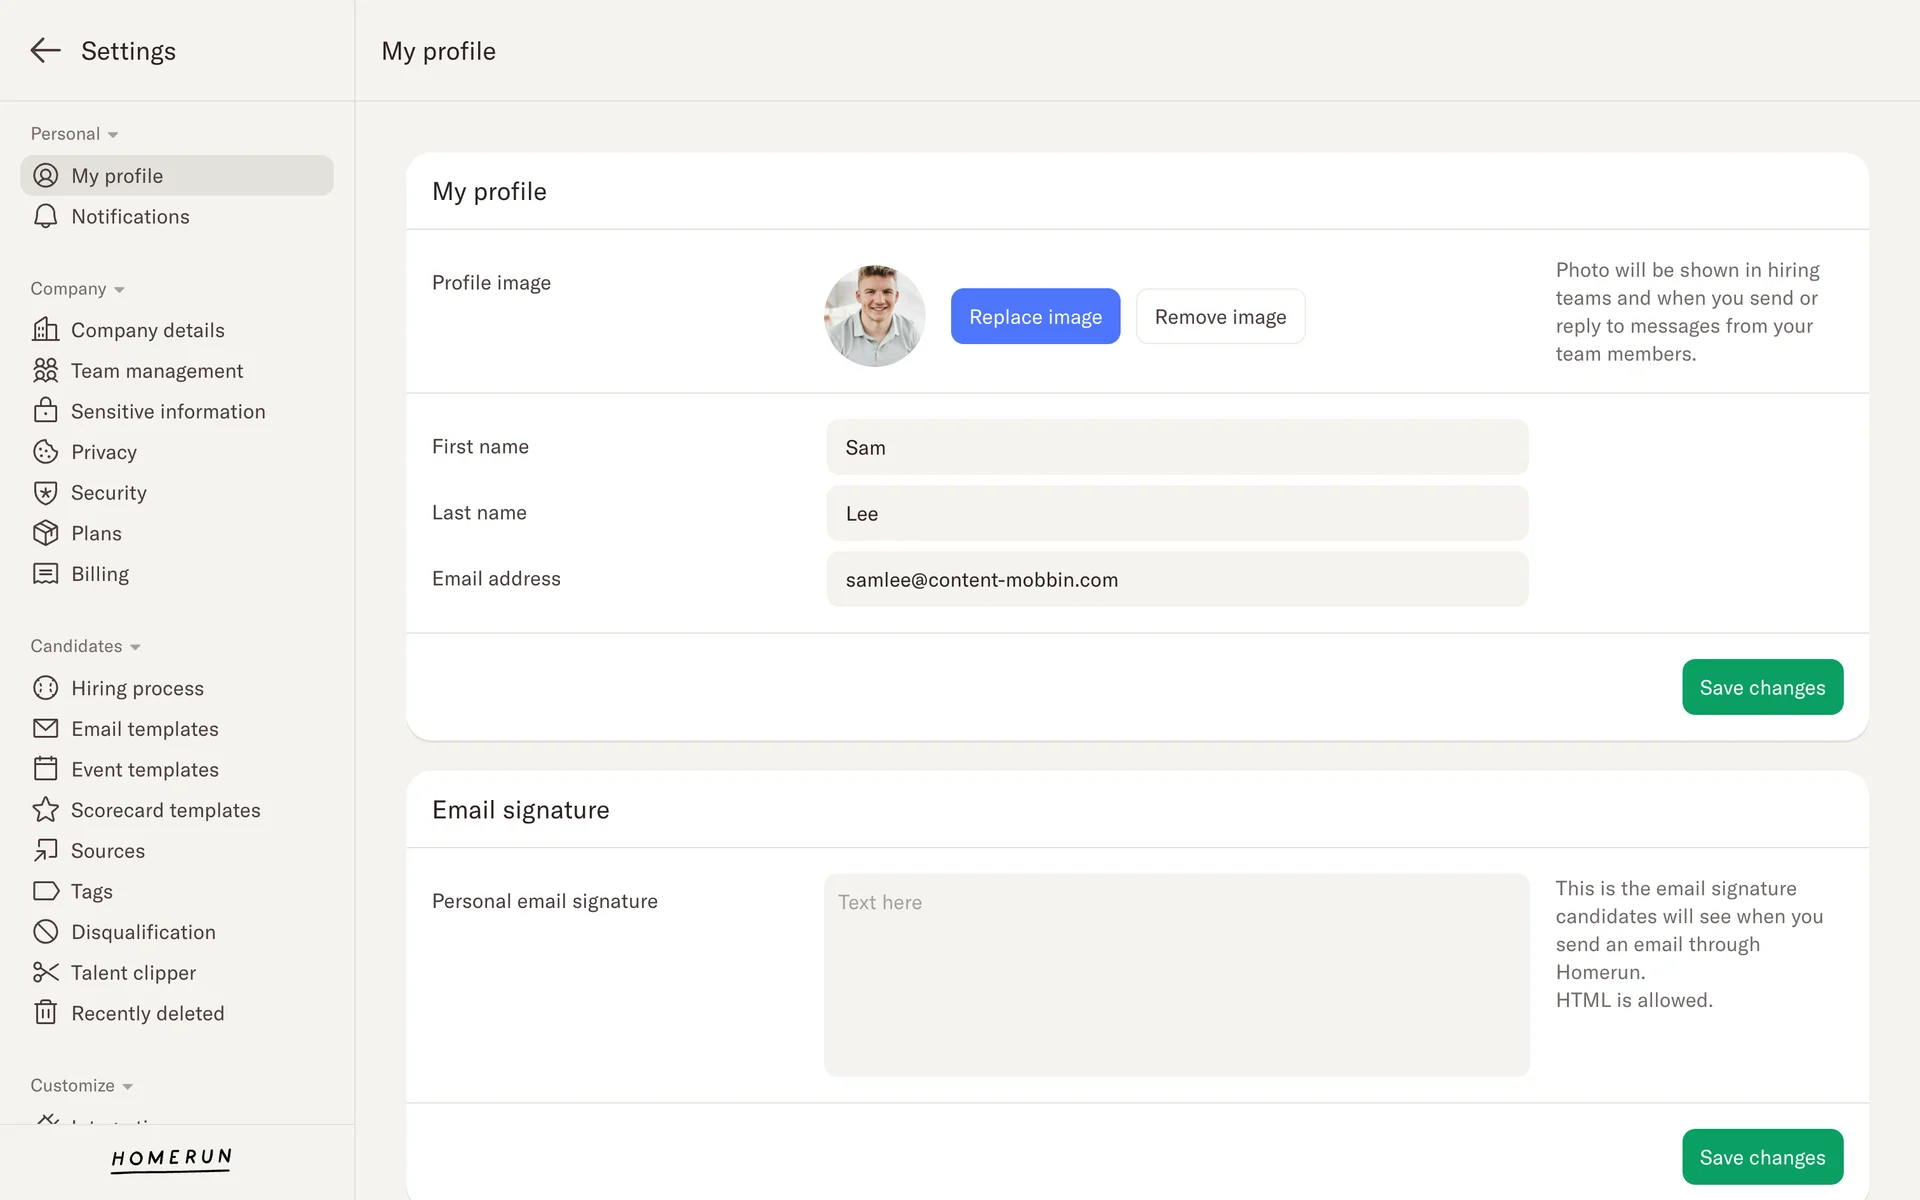Click the star icon for Scorecard templates
1920x1200 pixels.
coord(45,809)
